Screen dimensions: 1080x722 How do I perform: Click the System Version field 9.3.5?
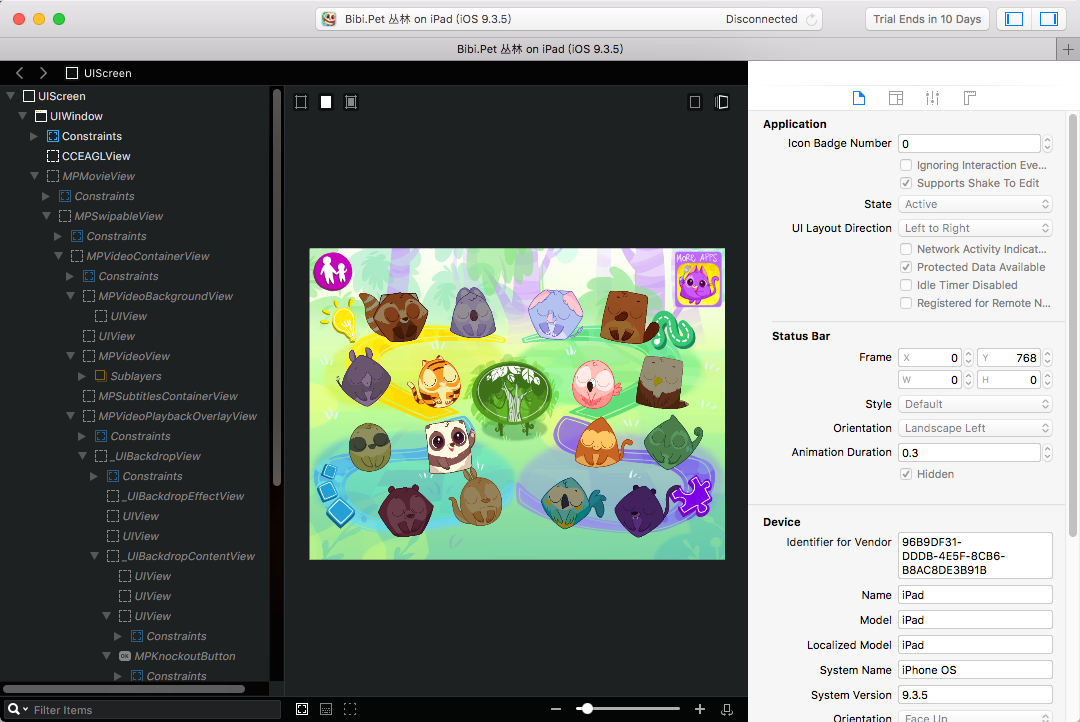[975, 695]
